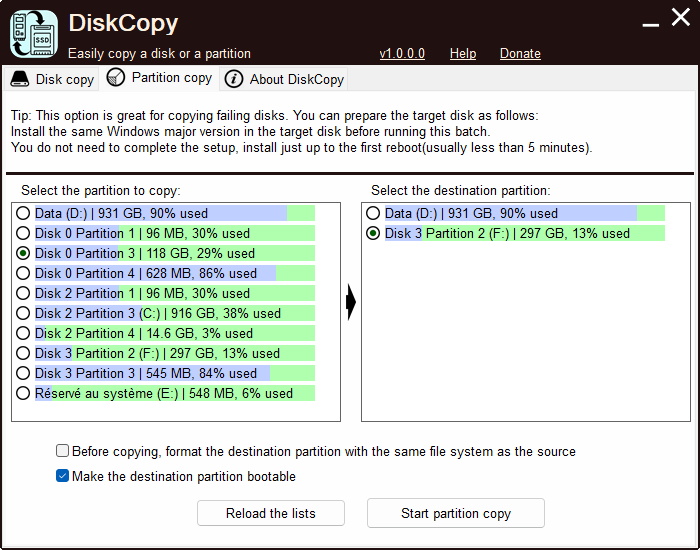
Task: Select source Disk 2 Partition 4 radio
Action: click(x=23, y=333)
